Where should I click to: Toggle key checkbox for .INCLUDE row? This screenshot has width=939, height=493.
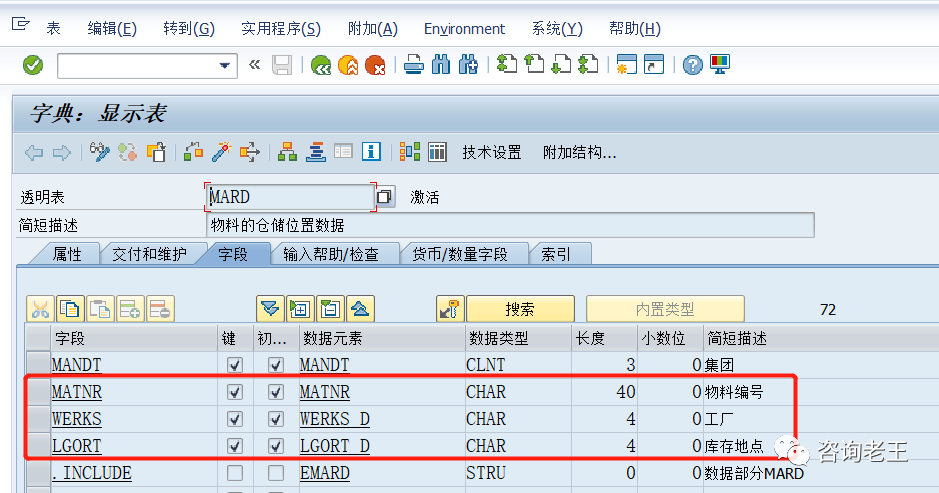[235, 473]
